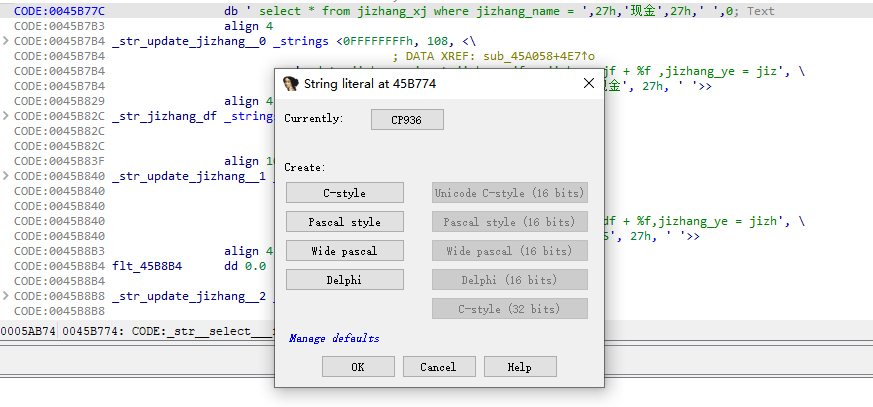Click Wide pascal (16 bits) button
The image size is (873, 407).
tap(509, 251)
